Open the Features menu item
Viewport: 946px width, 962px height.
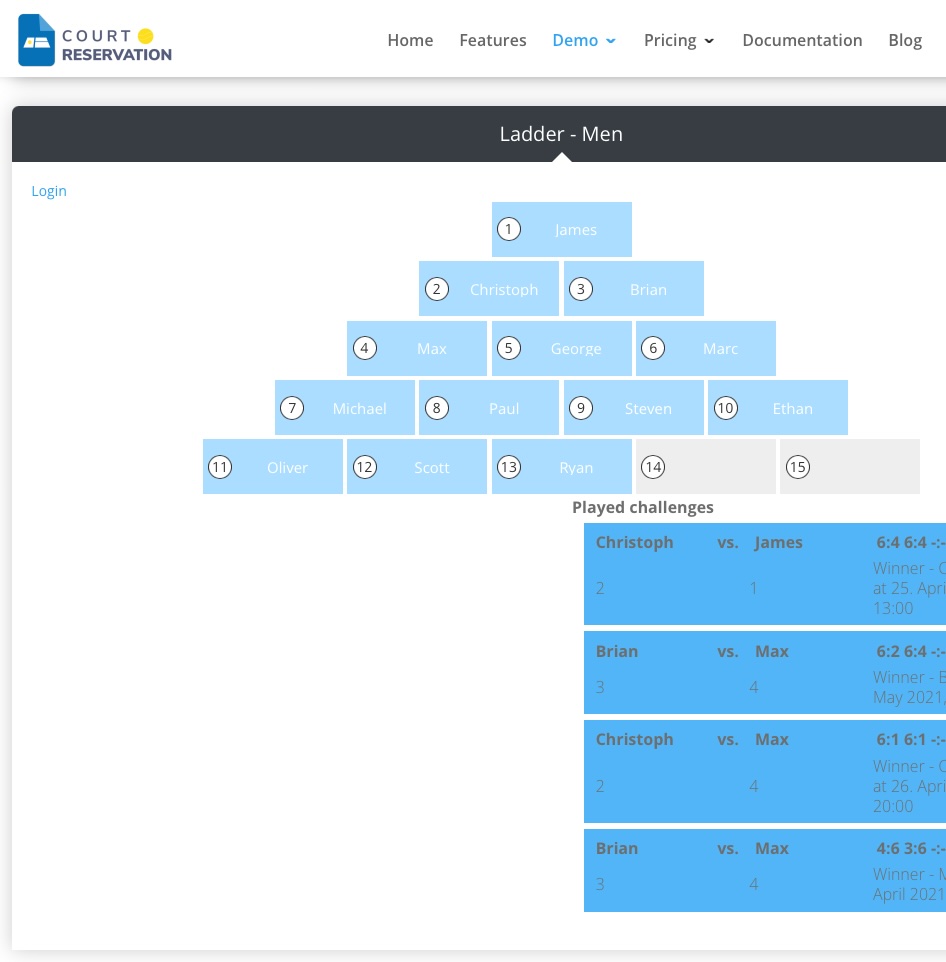coord(493,40)
